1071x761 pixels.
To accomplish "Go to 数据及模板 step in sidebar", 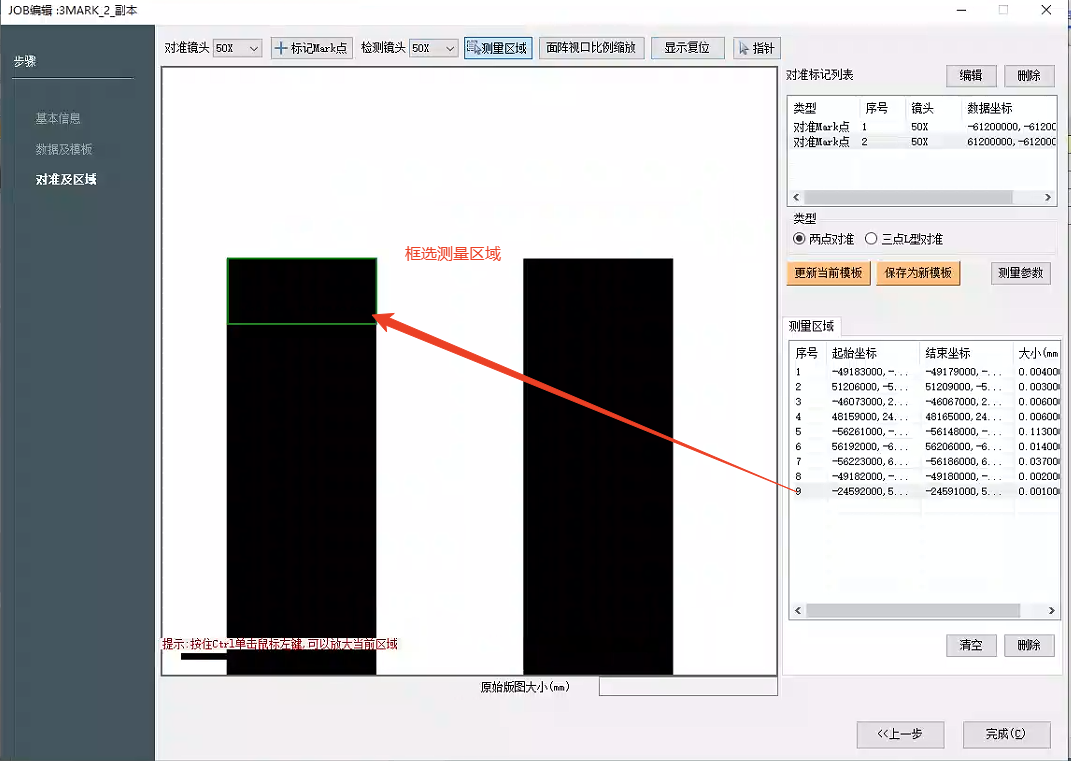I will (x=64, y=149).
